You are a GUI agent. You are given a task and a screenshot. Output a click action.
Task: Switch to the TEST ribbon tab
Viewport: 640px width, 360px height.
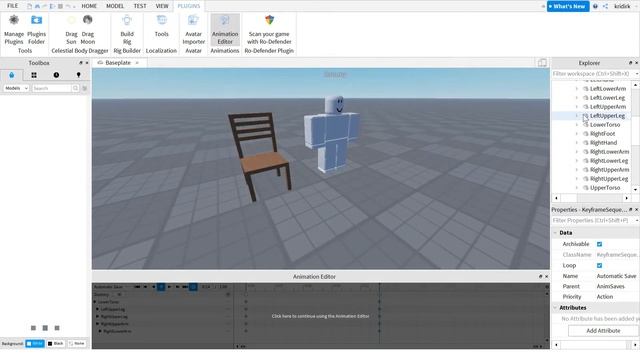(140, 6)
